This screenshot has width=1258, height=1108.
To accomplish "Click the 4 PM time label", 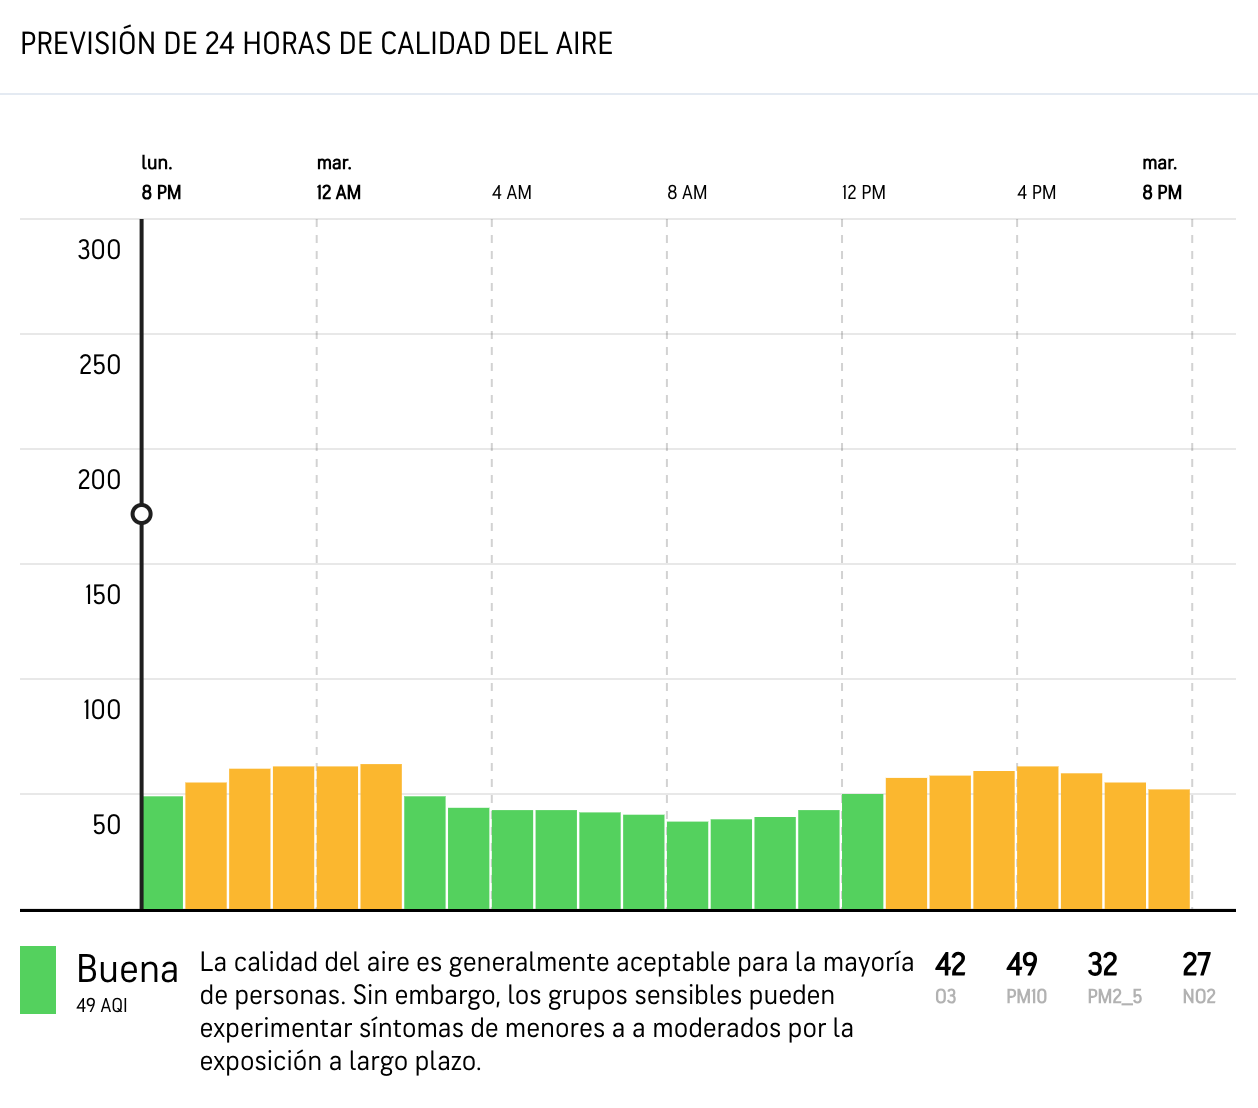I will (x=1037, y=192).
